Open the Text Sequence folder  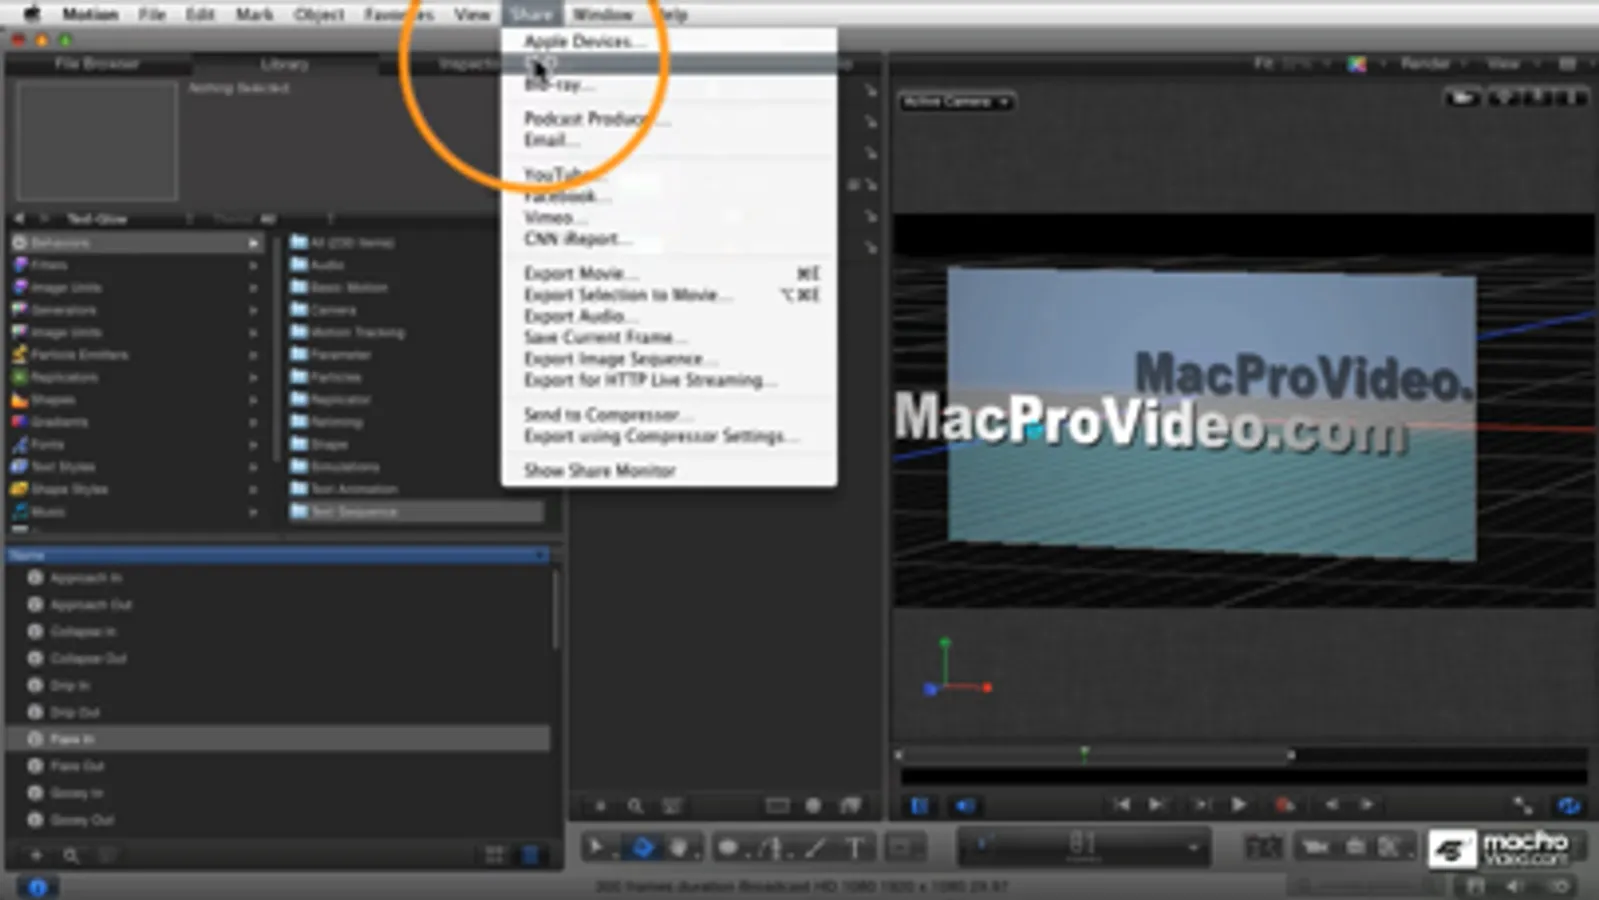click(x=416, y=512)
